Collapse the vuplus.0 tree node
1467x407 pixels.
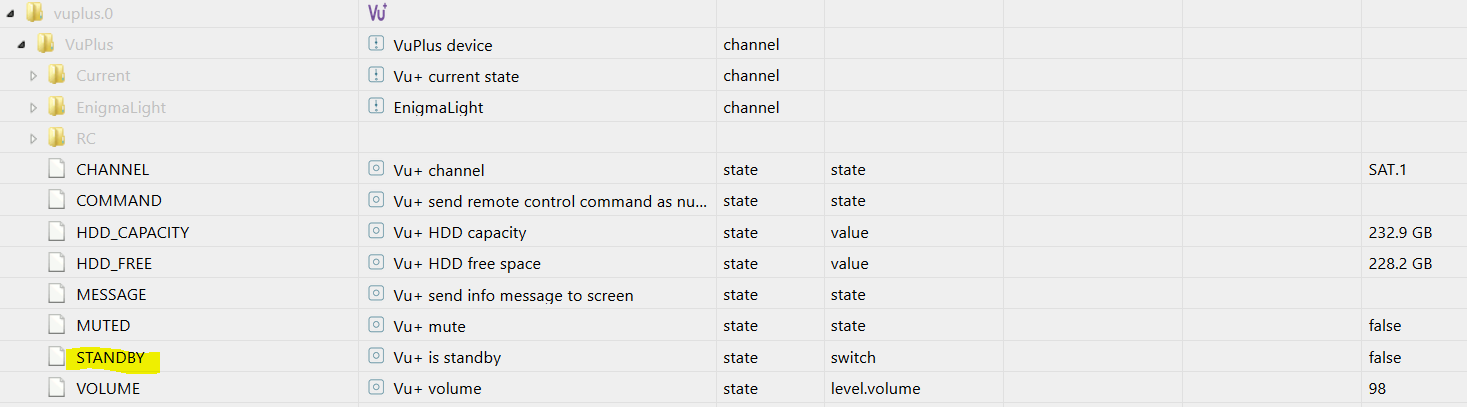(x=10, y=13)
